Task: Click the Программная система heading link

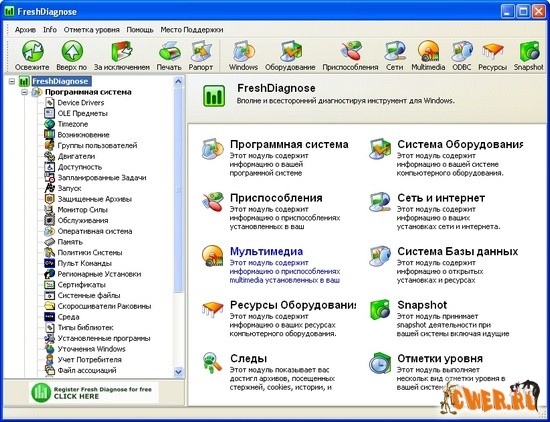Action: [x=289, y=144]
